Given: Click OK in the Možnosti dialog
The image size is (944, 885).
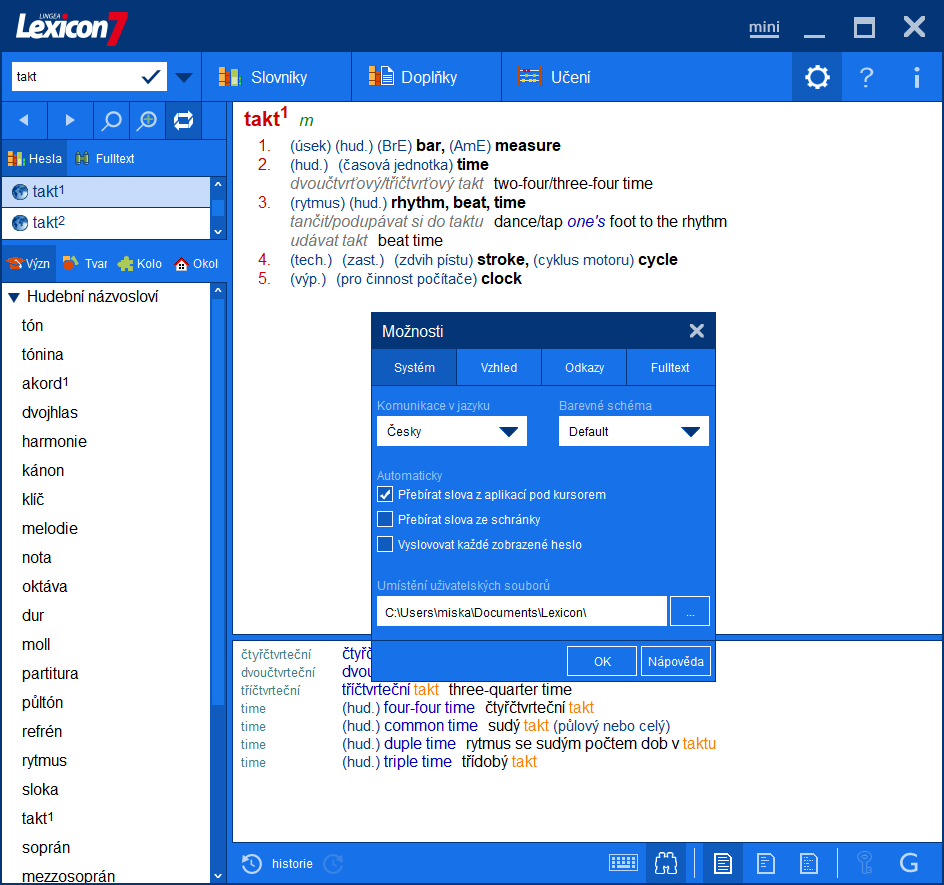Looking at the screenshot, I should click(602, 661).
